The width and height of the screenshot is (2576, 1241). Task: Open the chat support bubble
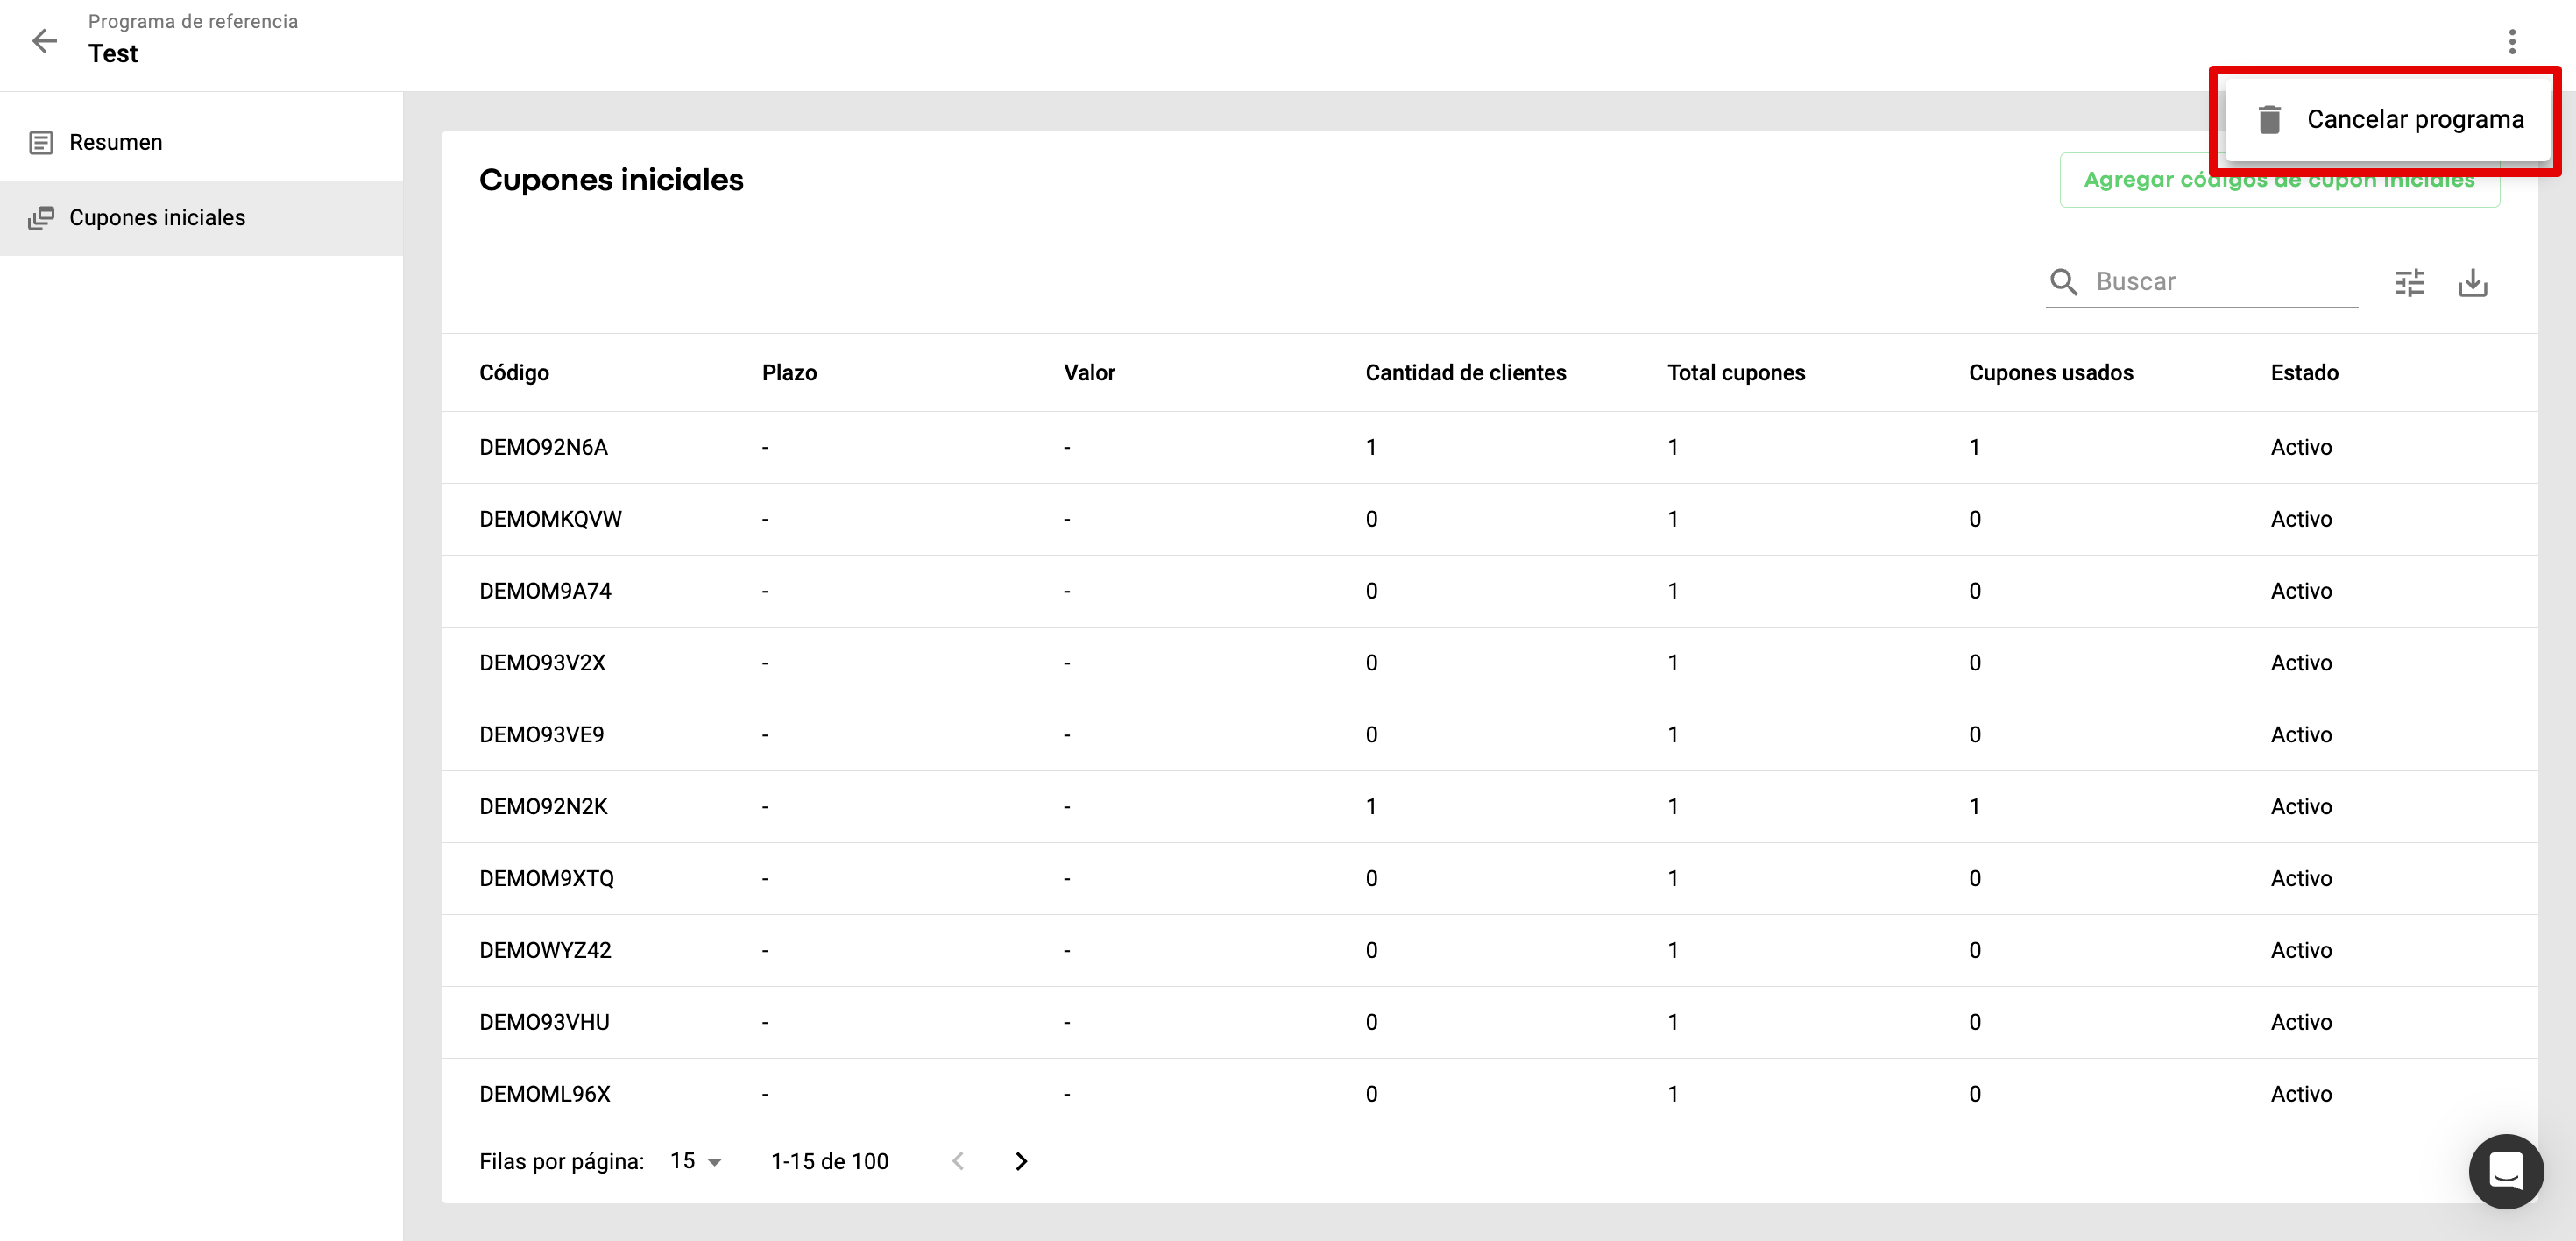(x=2505, y=1171)
